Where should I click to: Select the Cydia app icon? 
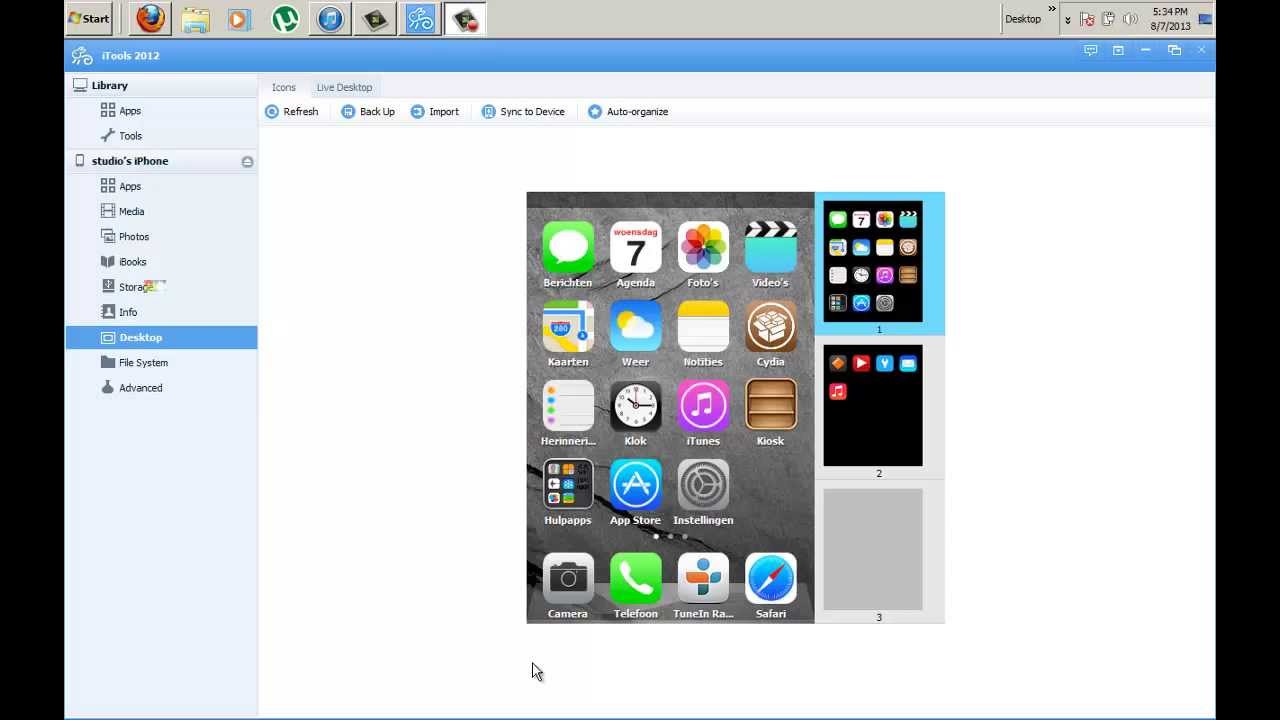tap(770, 326)
